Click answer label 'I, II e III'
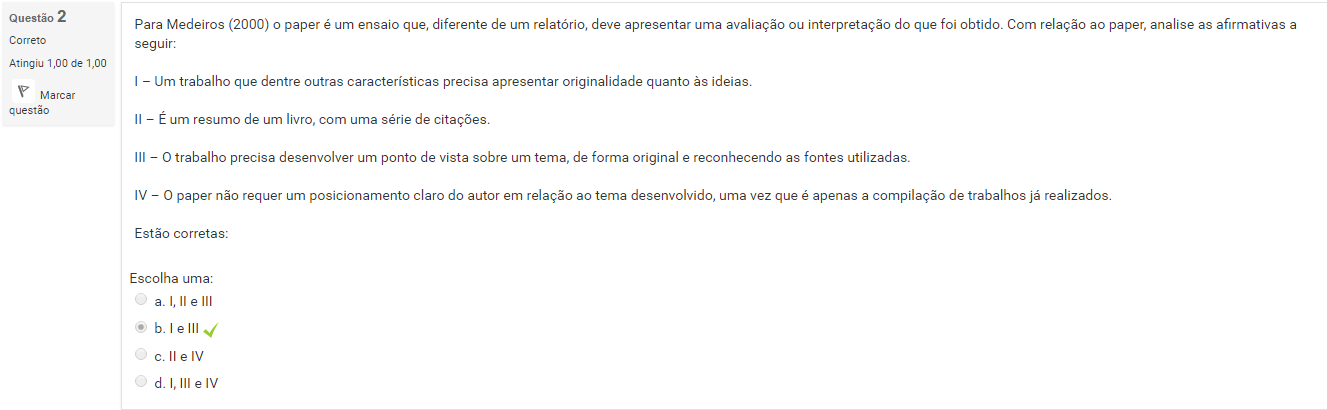1327x410 pixels. tap(183, 300)
